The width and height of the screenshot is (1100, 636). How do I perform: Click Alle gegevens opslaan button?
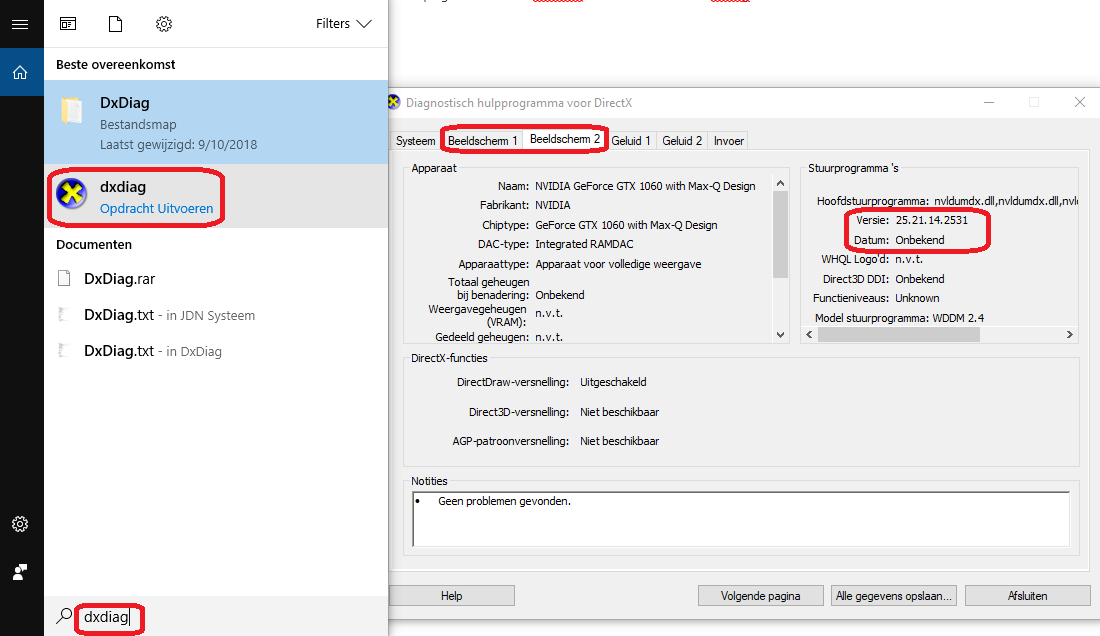(894, 595)
